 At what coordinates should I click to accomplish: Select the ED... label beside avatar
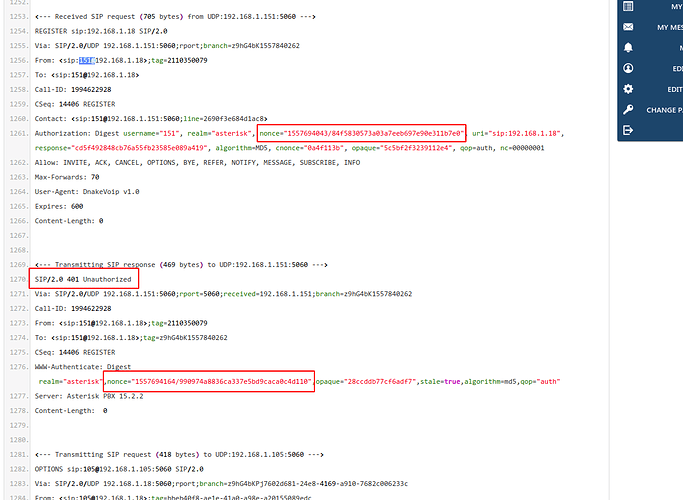(x=677, y=69)
